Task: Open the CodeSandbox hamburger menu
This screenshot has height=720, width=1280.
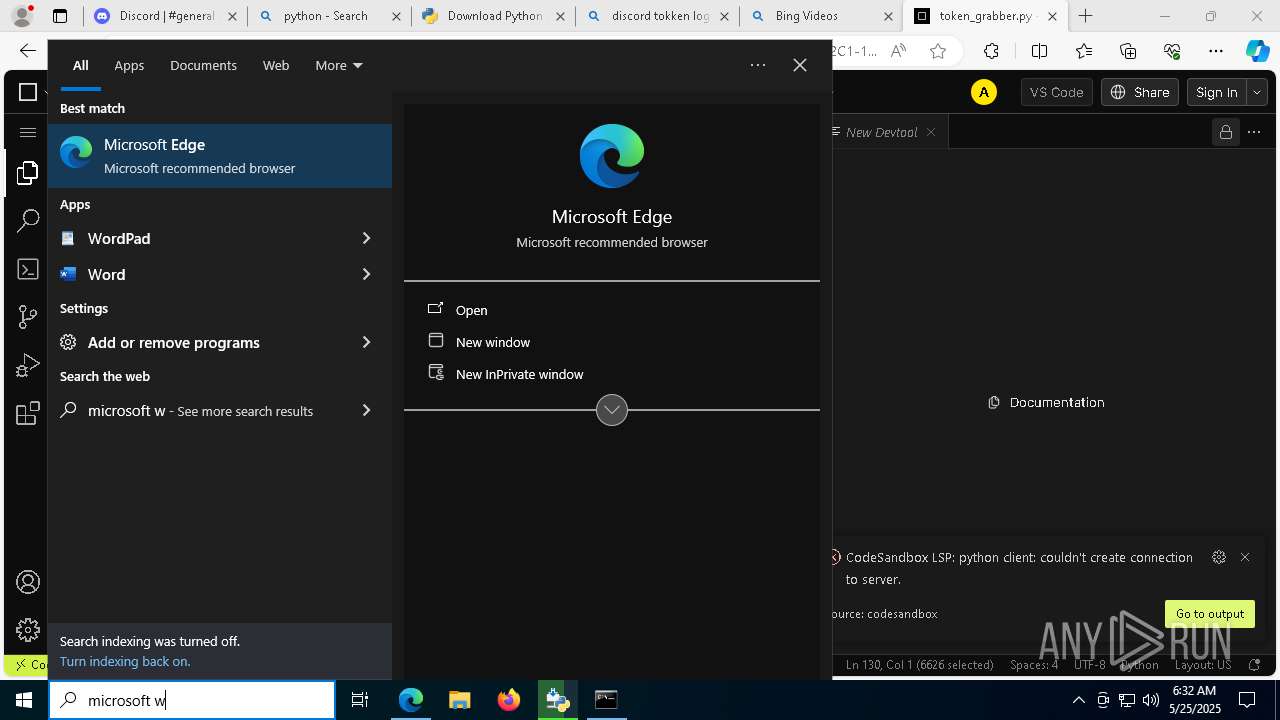Action: tap(28, 132)
